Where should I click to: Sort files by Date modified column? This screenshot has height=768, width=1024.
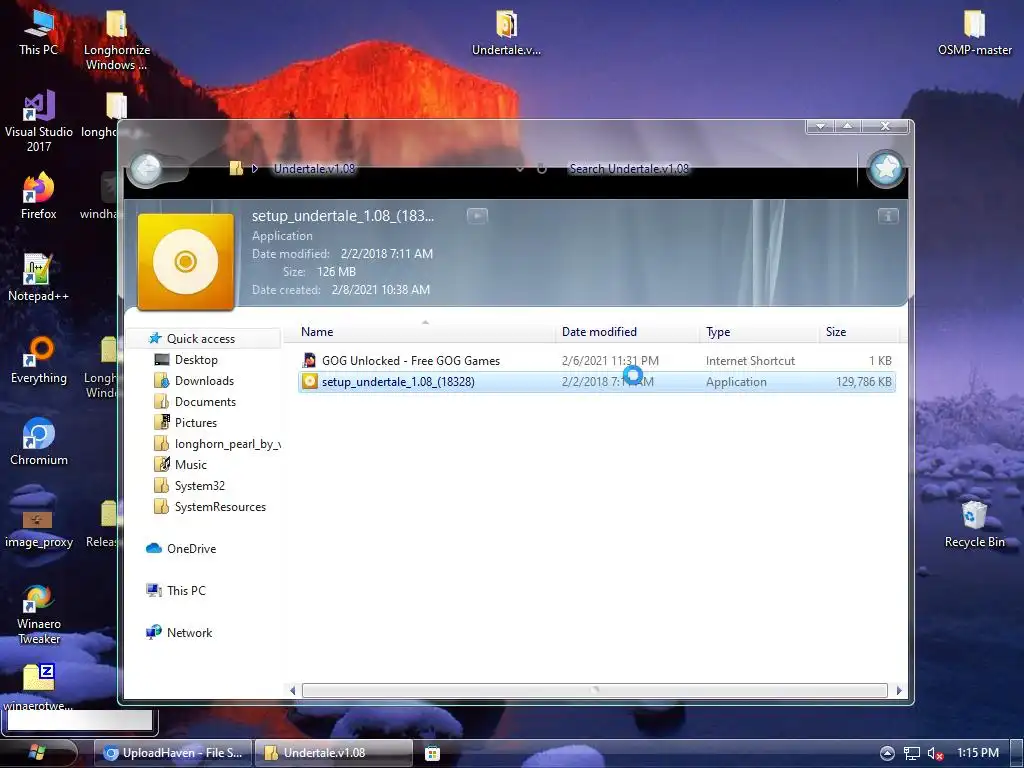tap(628, 332)
